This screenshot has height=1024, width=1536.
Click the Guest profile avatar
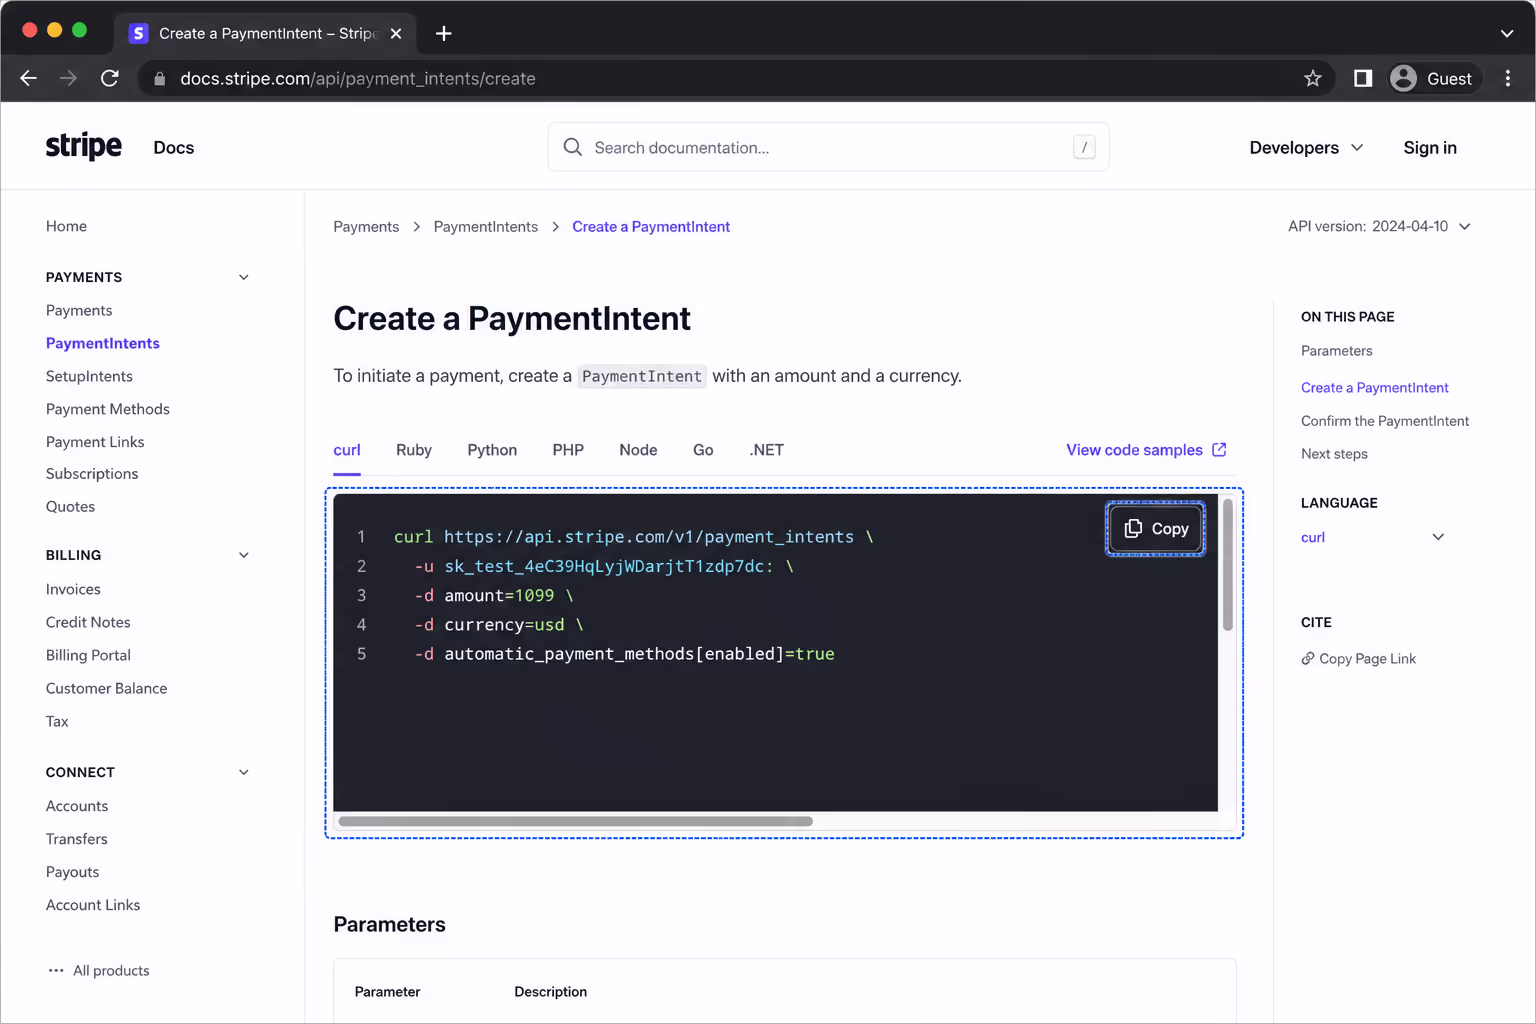pos(1404,78)
